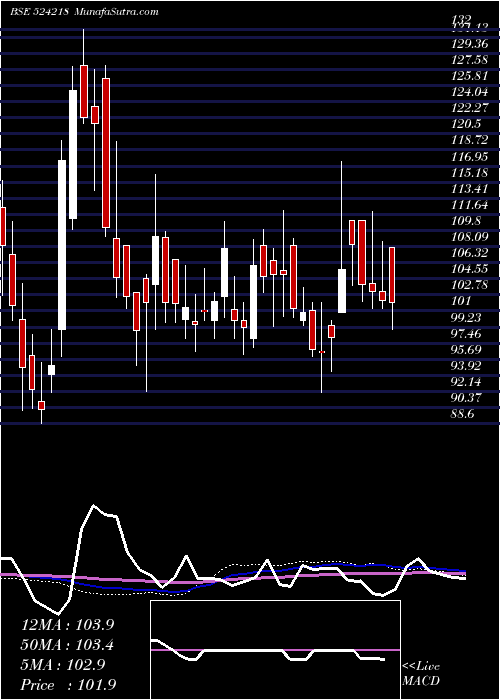Screen dimensions: 500x700
Task: Click the 93.92 price axis label
Action: pos(467,366)
